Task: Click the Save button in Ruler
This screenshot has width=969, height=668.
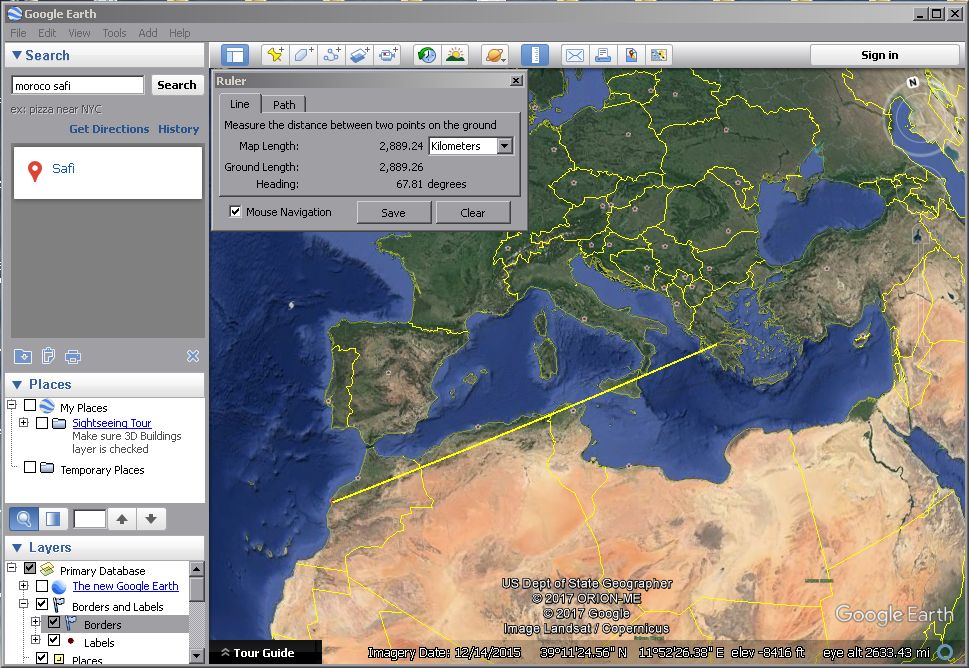Action: (x=394, y=213)
